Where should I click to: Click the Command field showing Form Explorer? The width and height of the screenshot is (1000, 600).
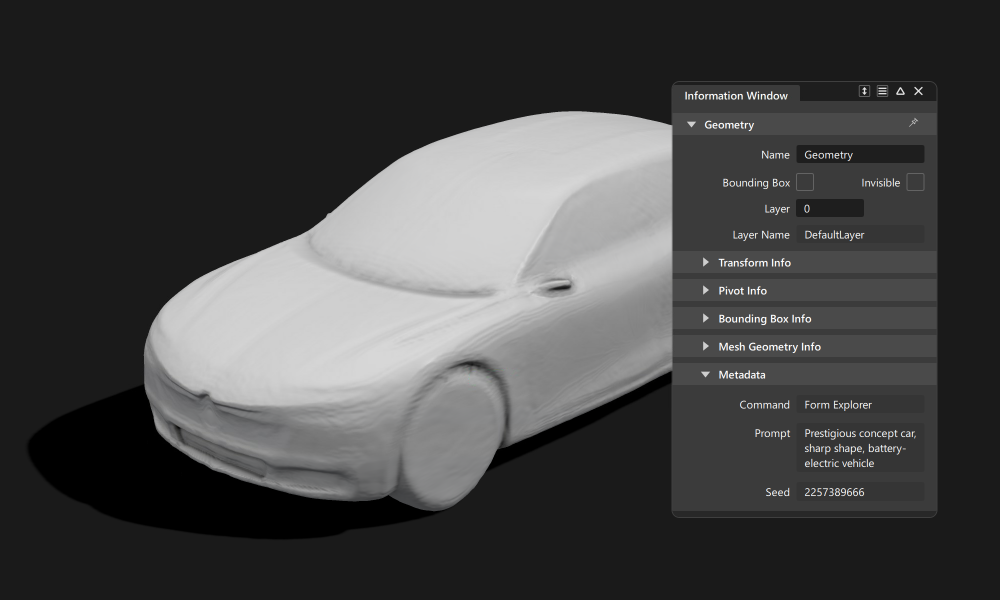pos(861,404)
